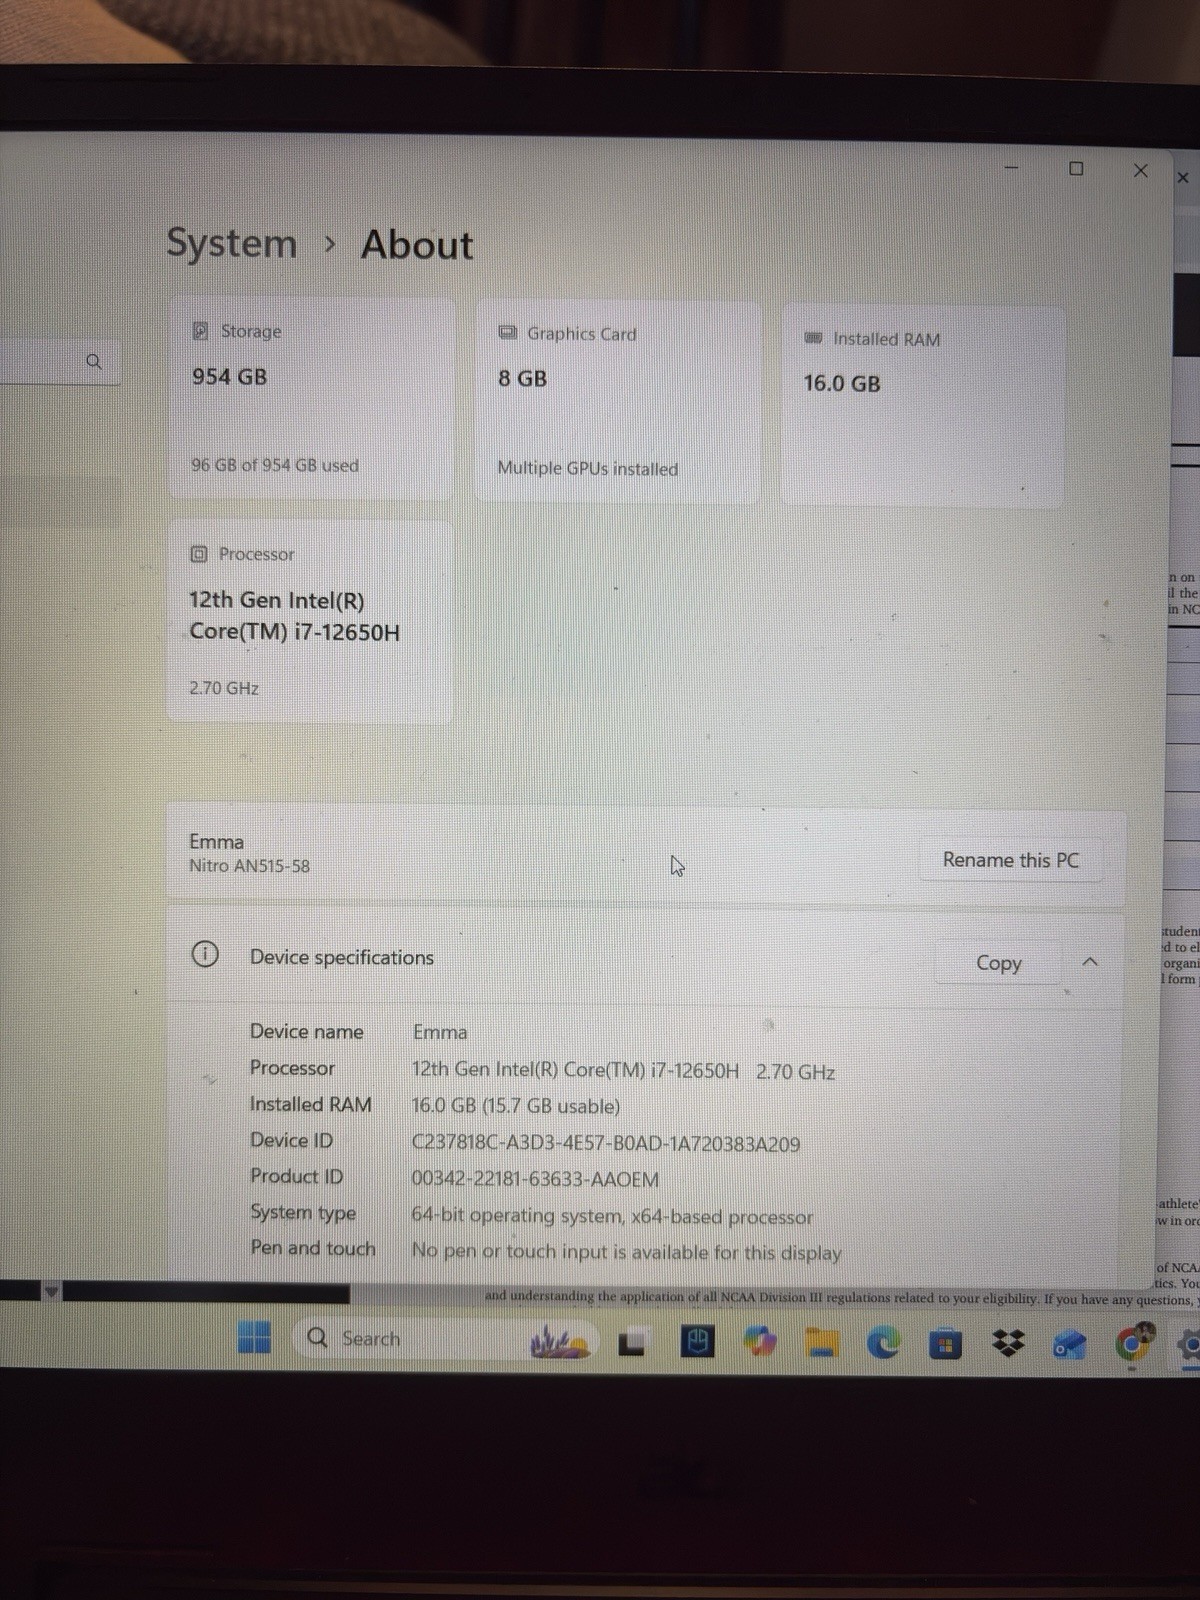Click the Processor chip icon

pos(199,553)
